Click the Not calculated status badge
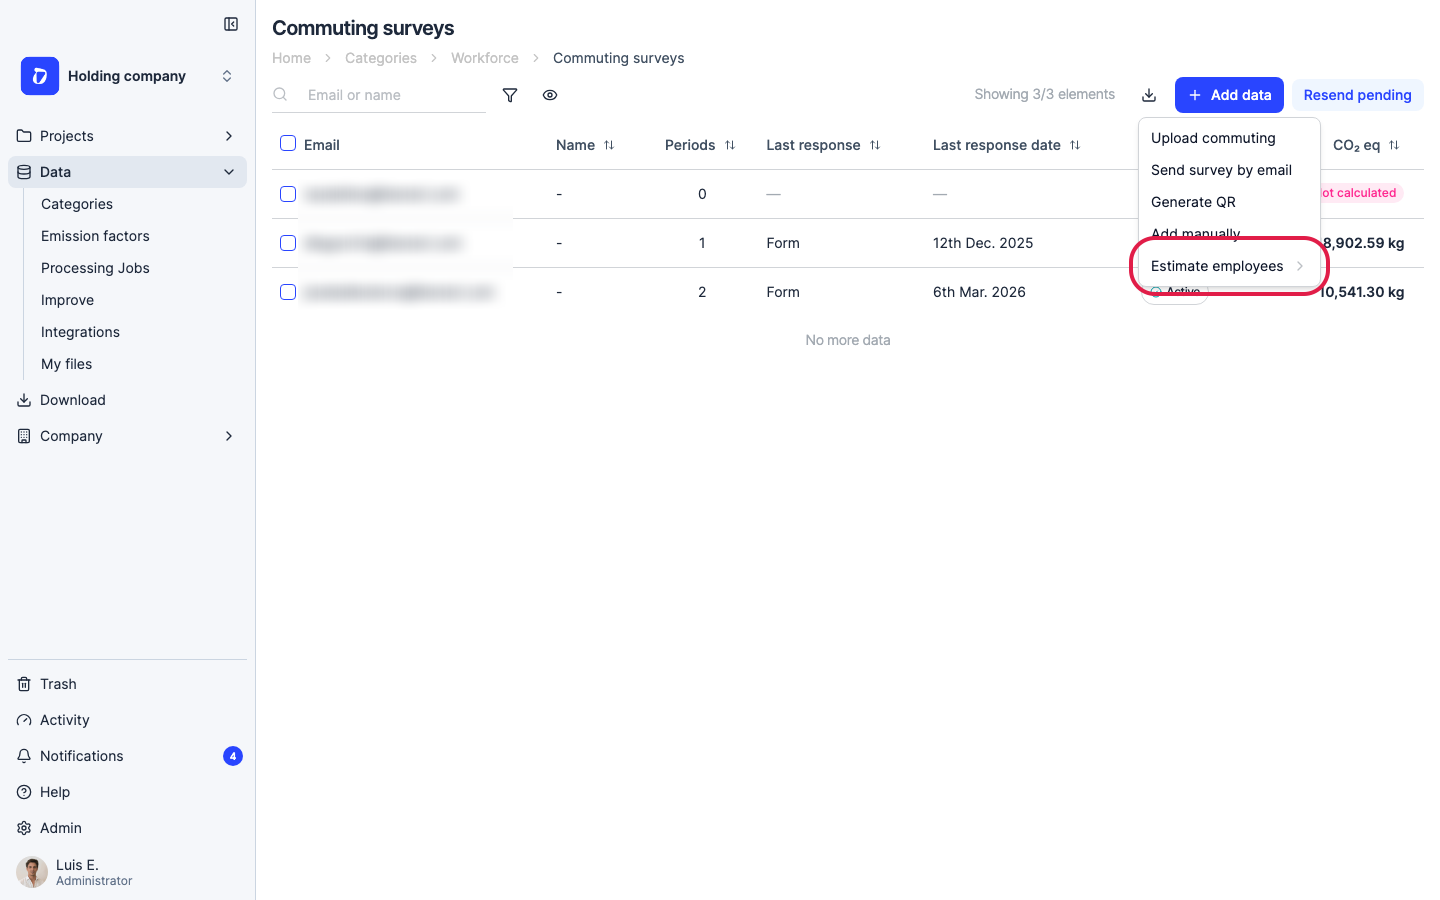Screen dimensions: 1440x900 1361,193
